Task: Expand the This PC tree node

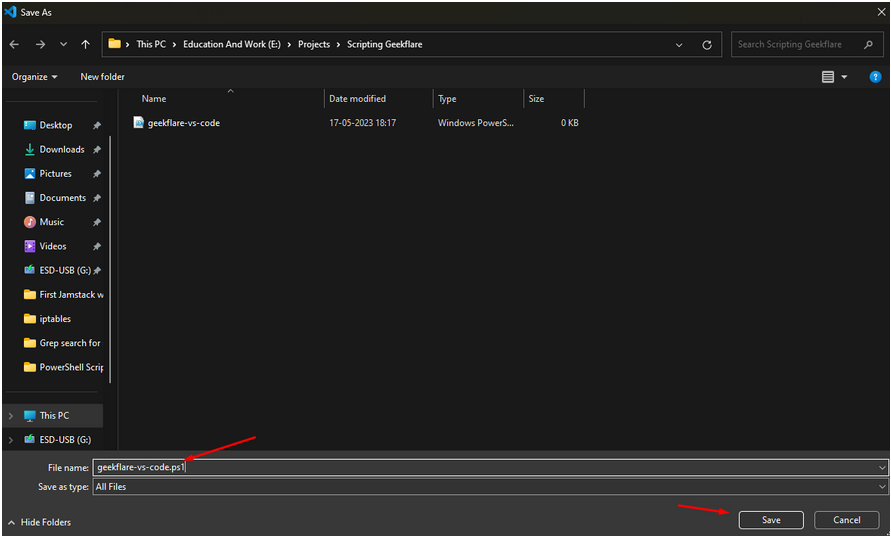Action: click(x=11, y=416)
